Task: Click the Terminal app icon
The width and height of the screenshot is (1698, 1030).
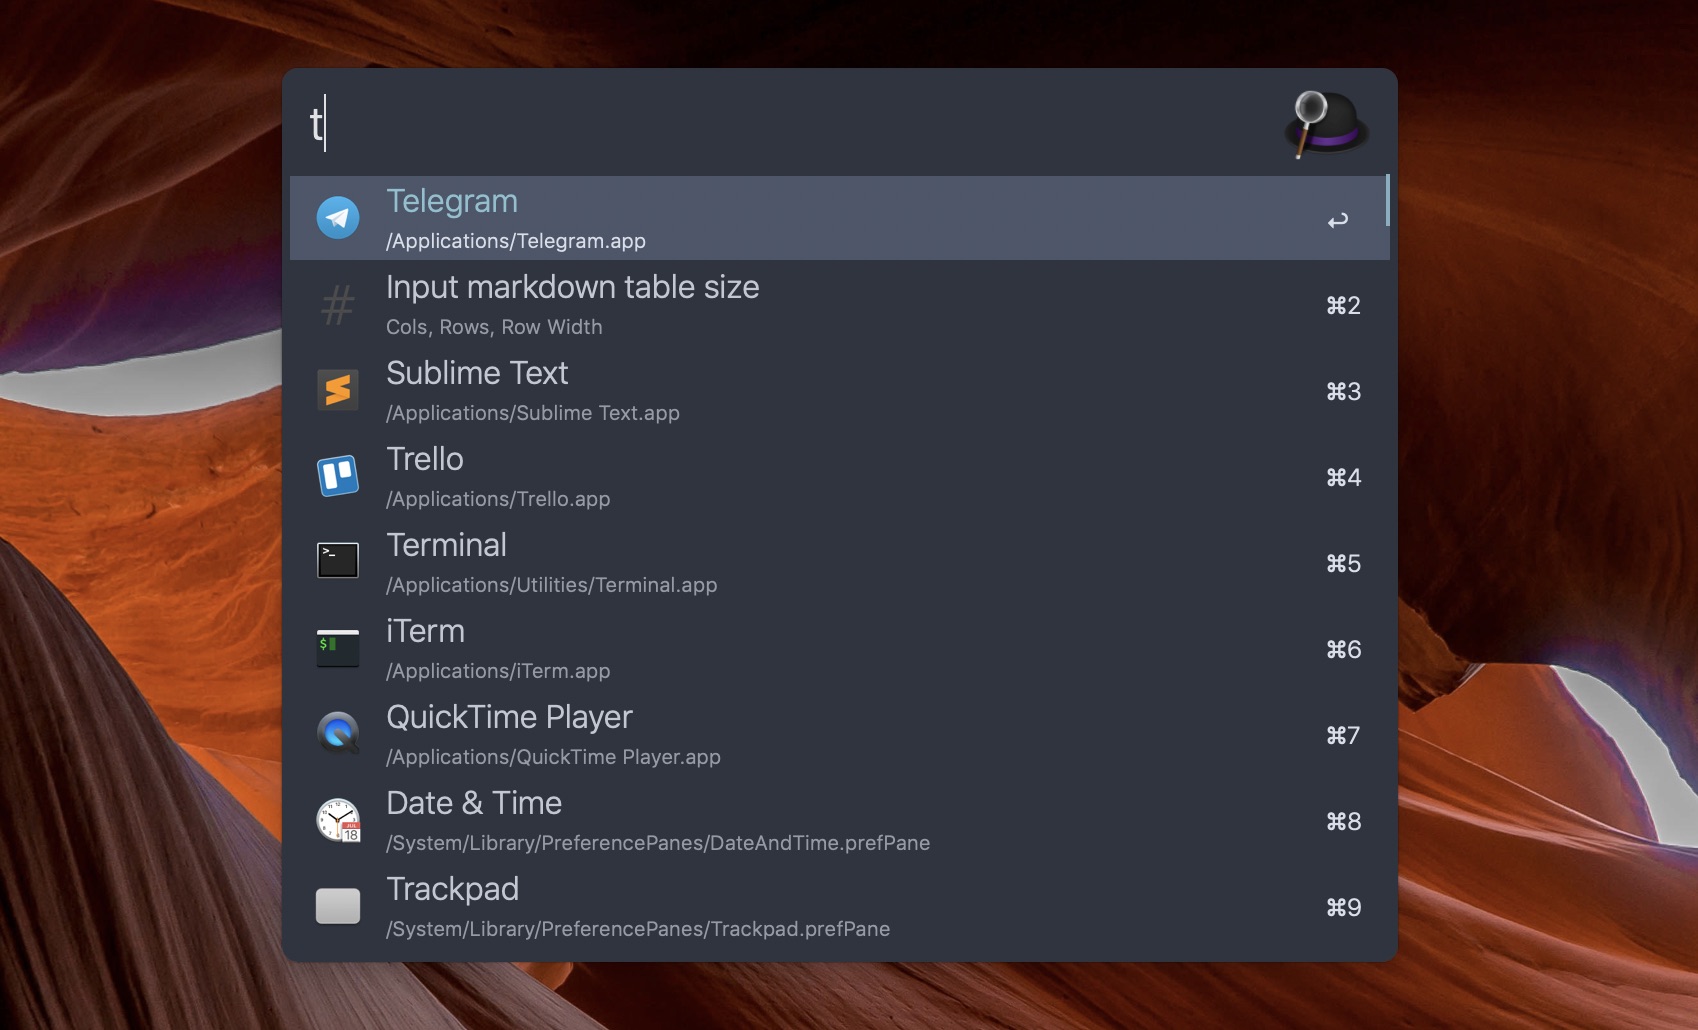Action: [338, 561]
